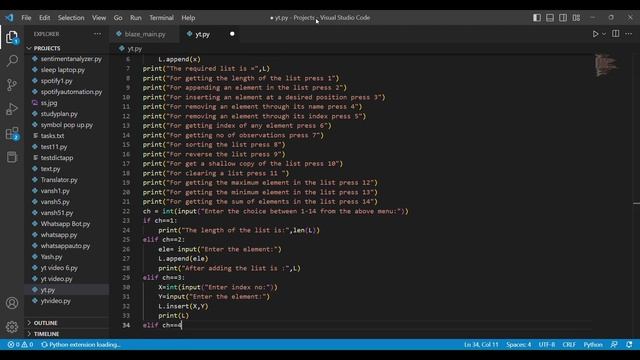Image resolution: width=640 pixels, height=360 pixels.
Task: Open the View menu
Action: point(99,18)
